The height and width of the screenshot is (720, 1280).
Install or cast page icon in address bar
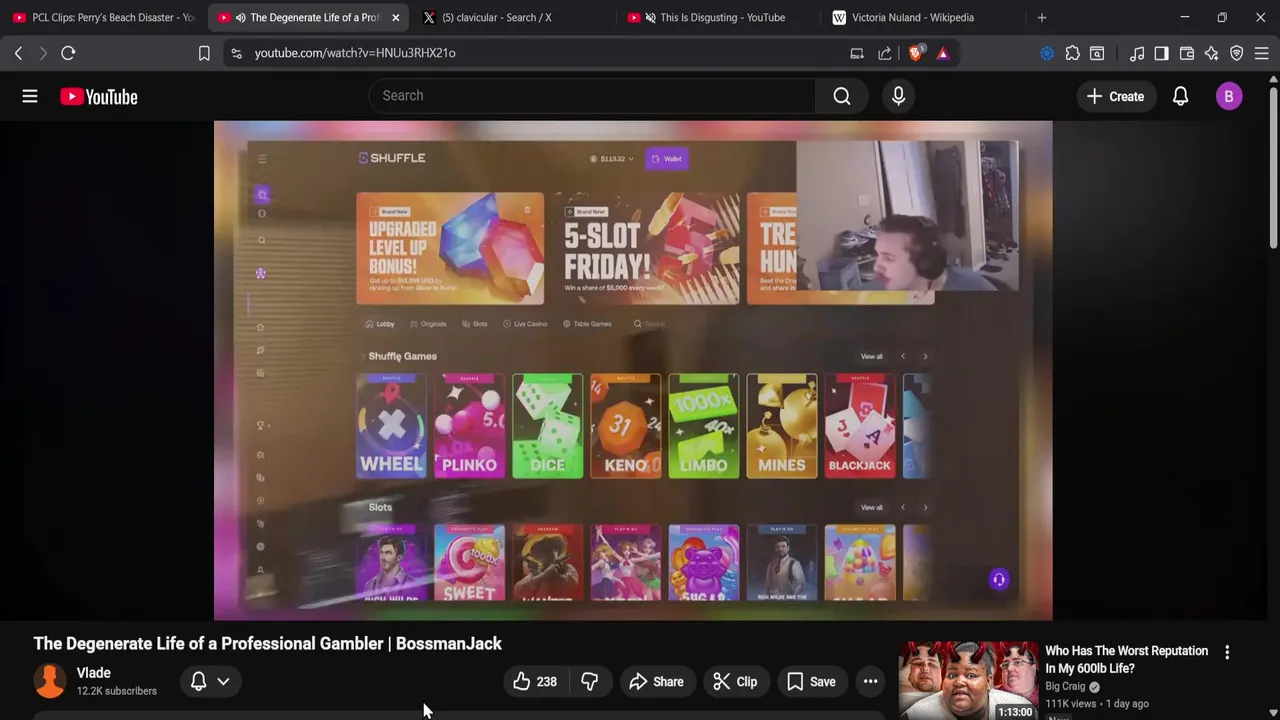[x=857, y=53]
